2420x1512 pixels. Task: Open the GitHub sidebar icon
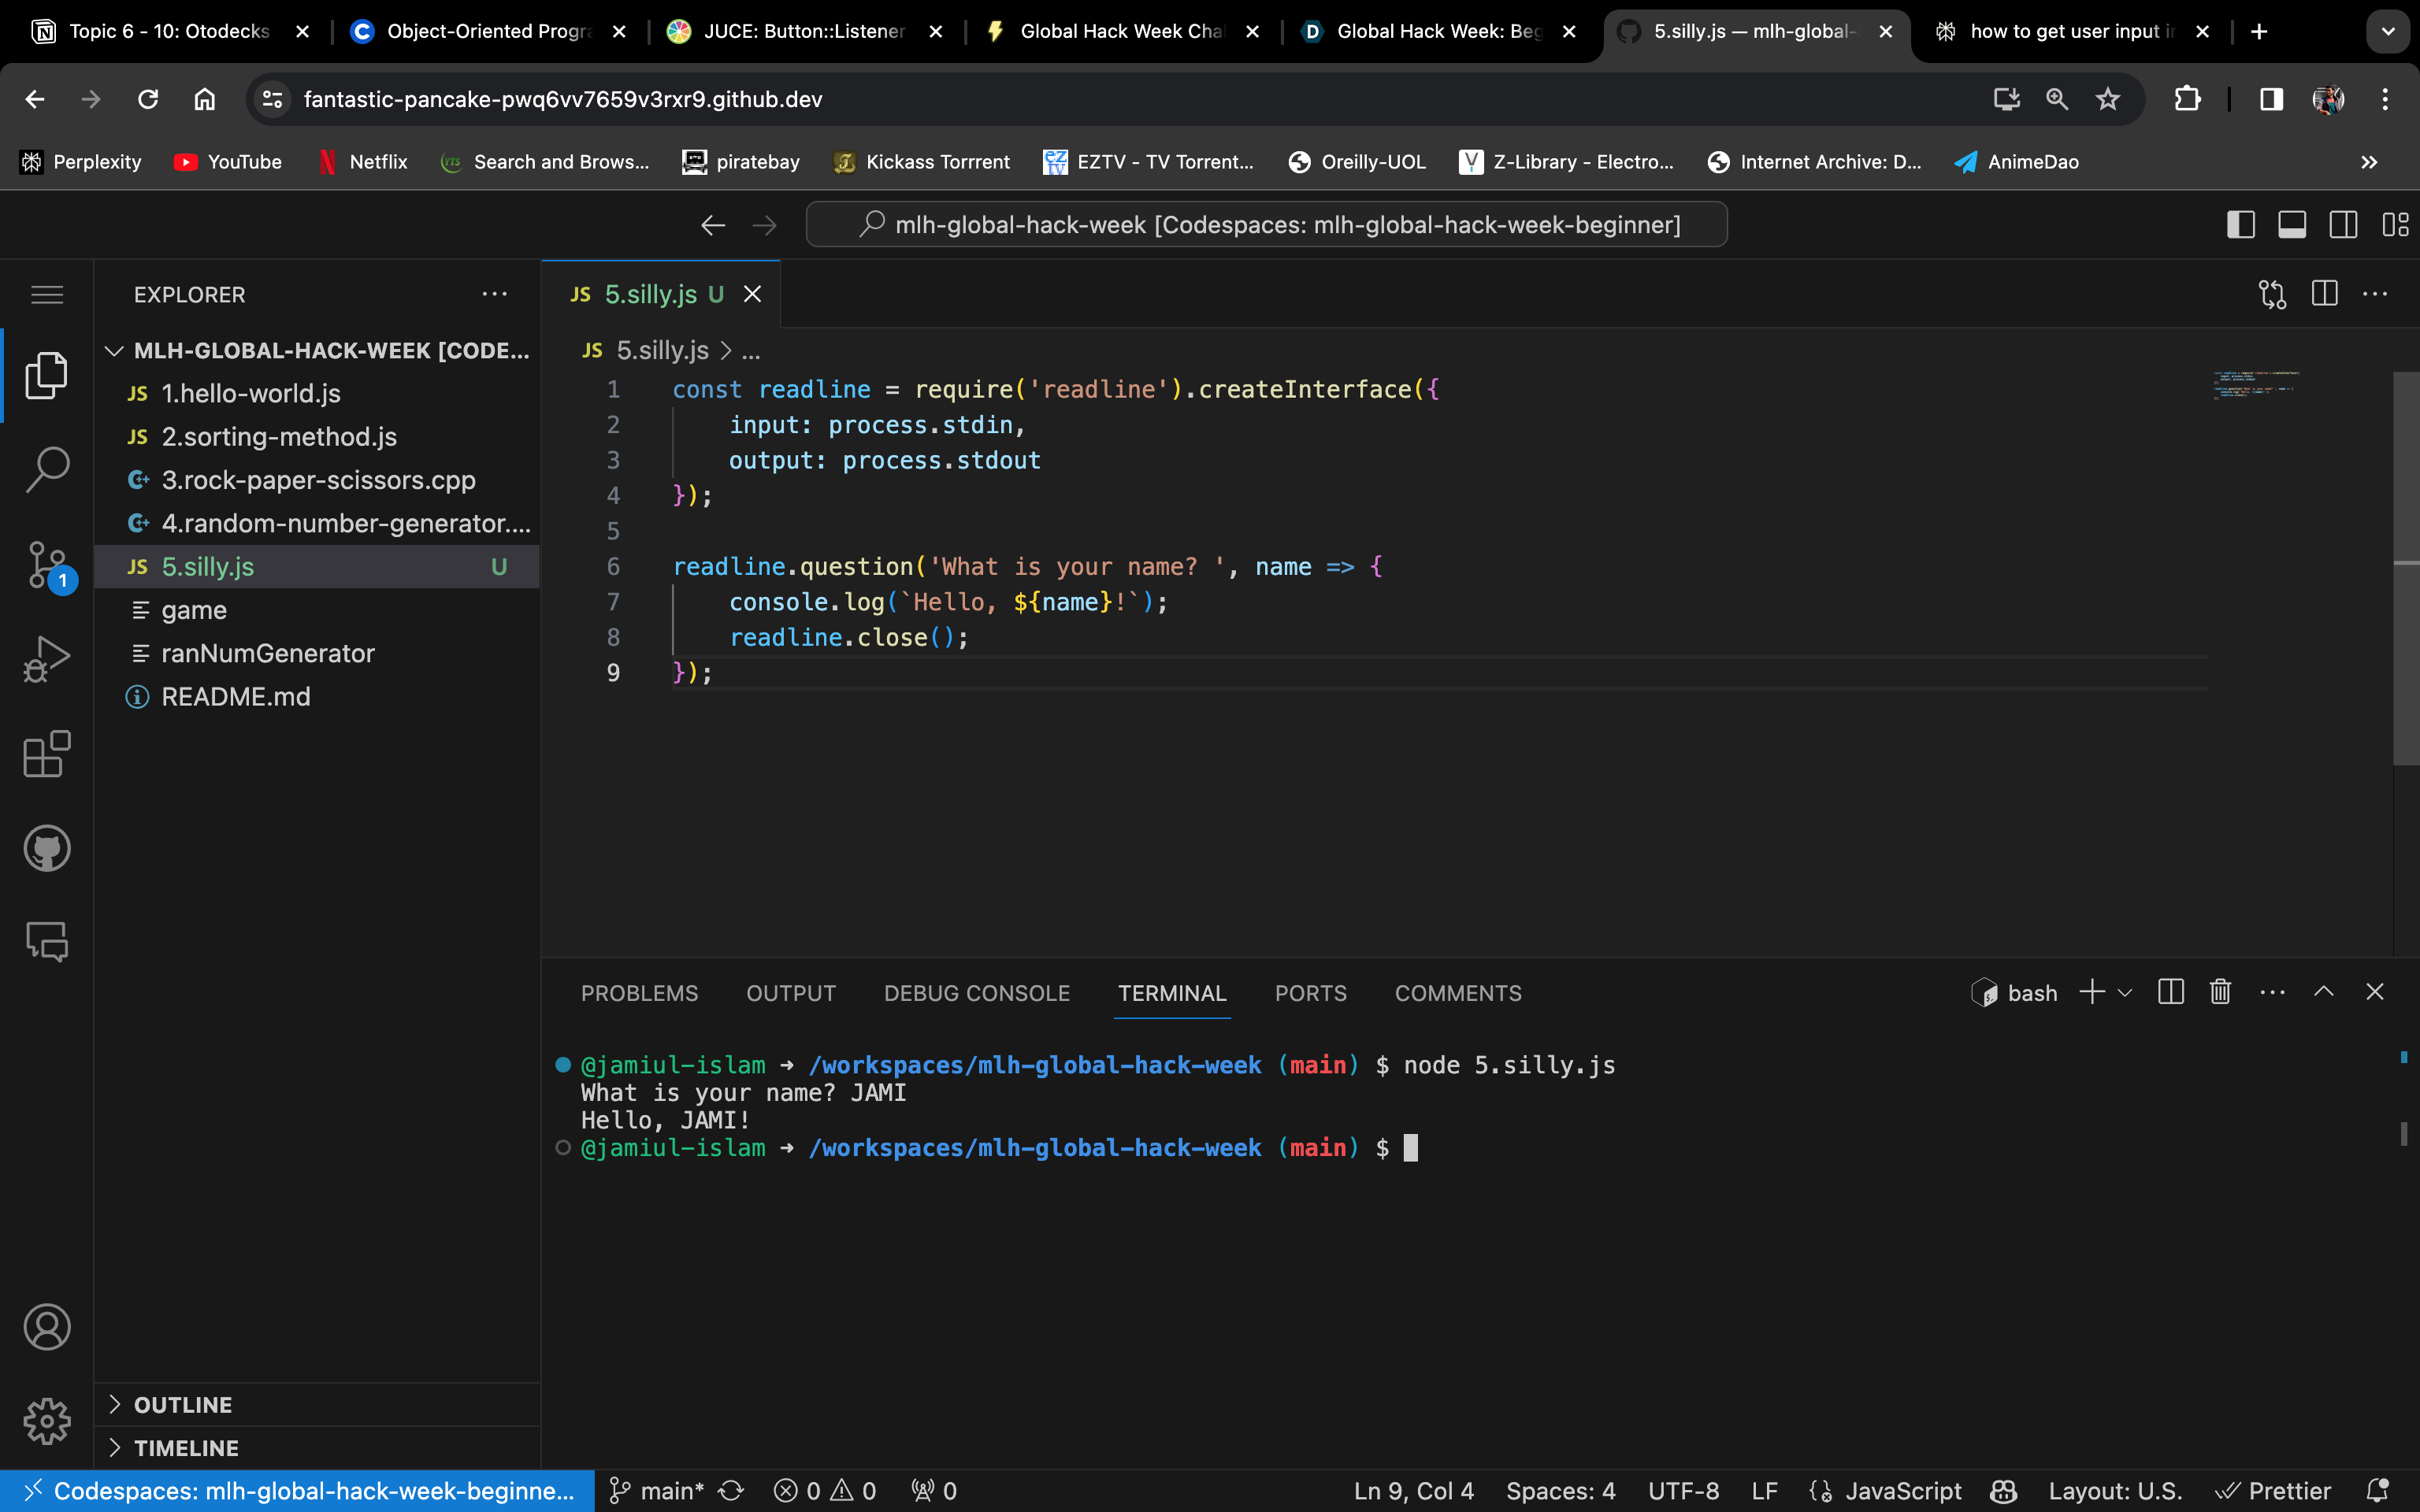pos(46,848)
